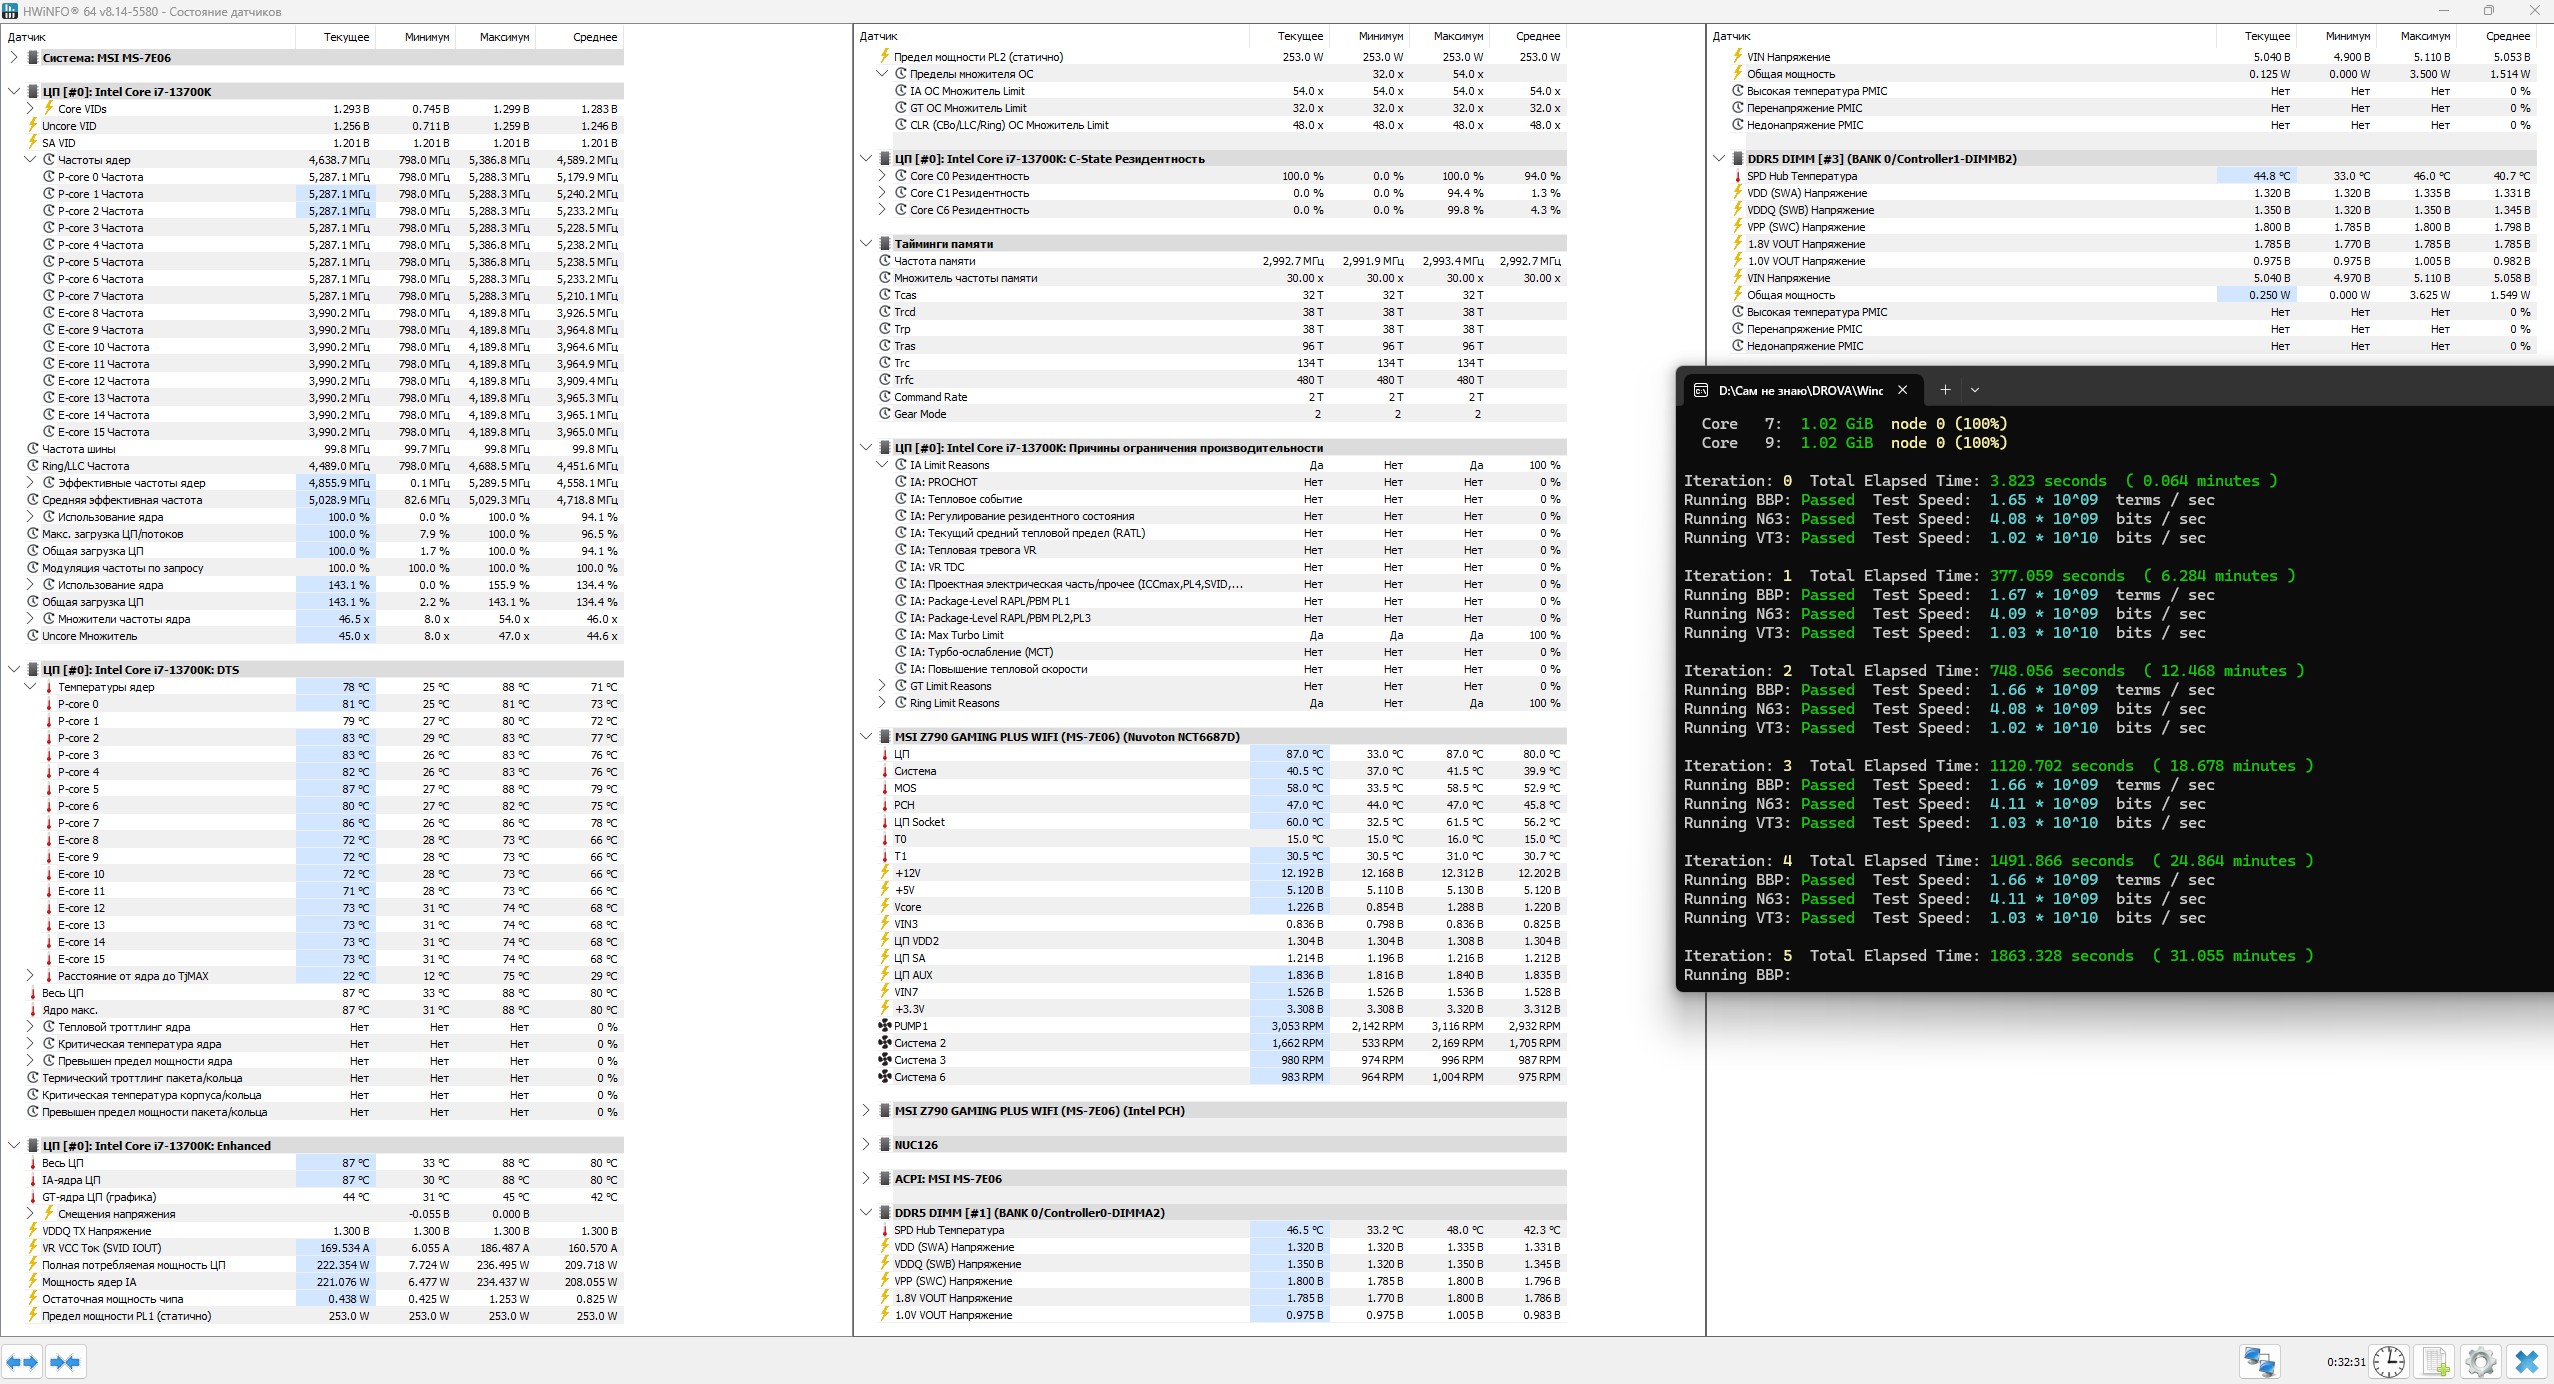Click the Максимум column header in left panel

tap(503, 37)
